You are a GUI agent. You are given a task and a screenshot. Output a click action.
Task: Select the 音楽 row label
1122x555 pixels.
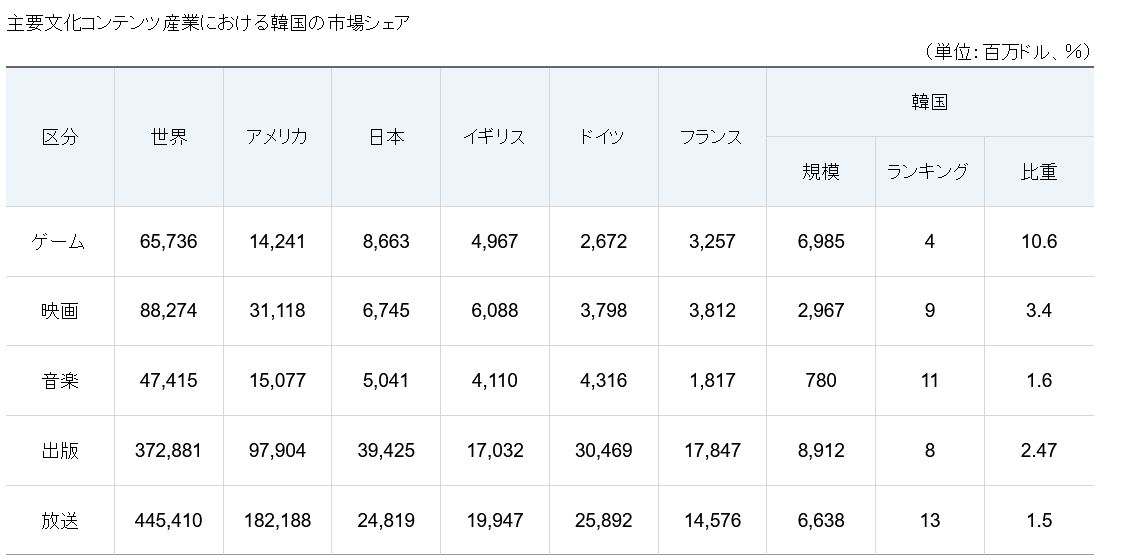pos(60,380)
